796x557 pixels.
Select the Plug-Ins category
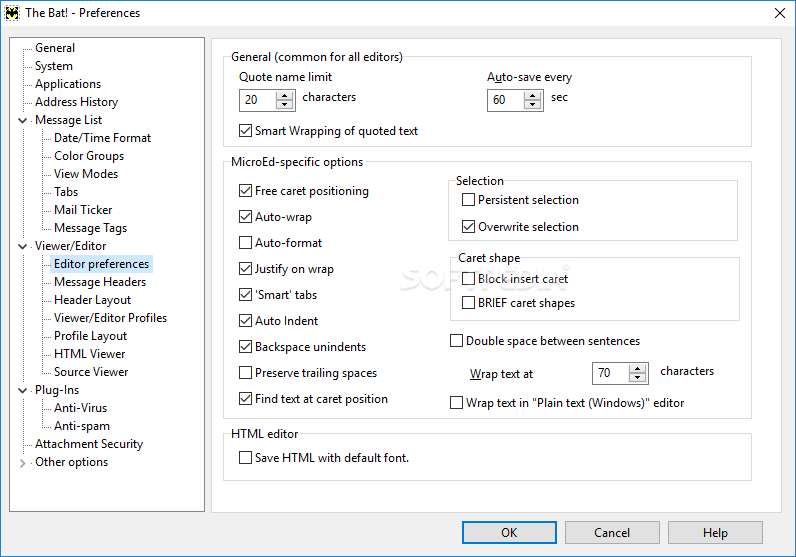click(57, 390)
